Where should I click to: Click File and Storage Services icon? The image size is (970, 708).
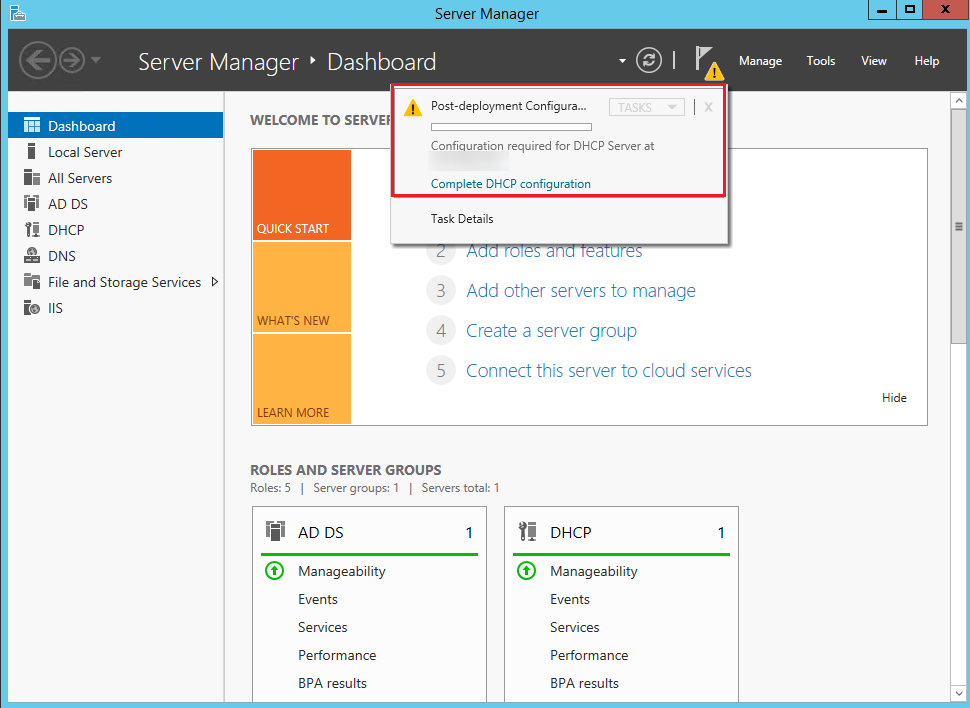[32, 282]
